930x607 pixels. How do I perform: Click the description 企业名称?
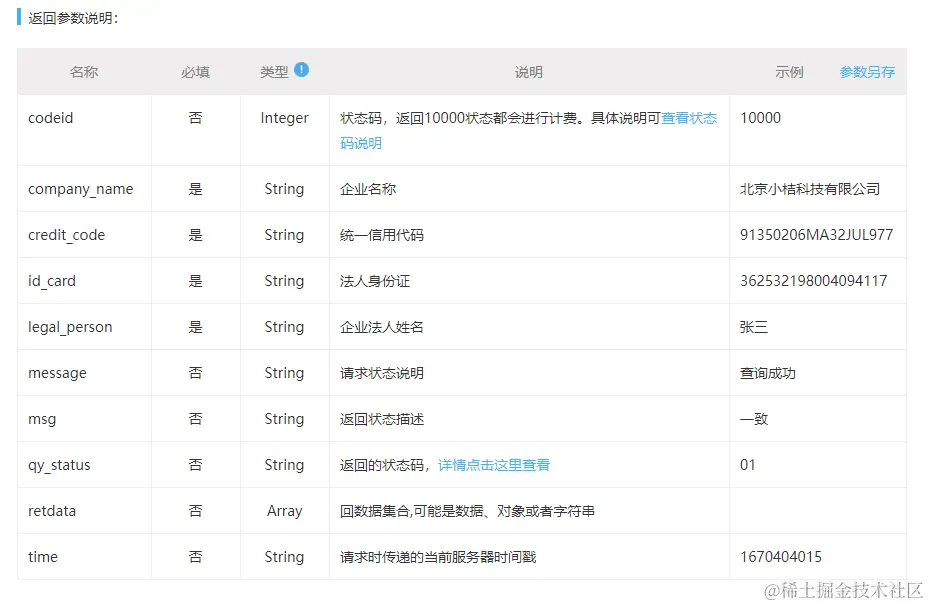coord(368,189)
